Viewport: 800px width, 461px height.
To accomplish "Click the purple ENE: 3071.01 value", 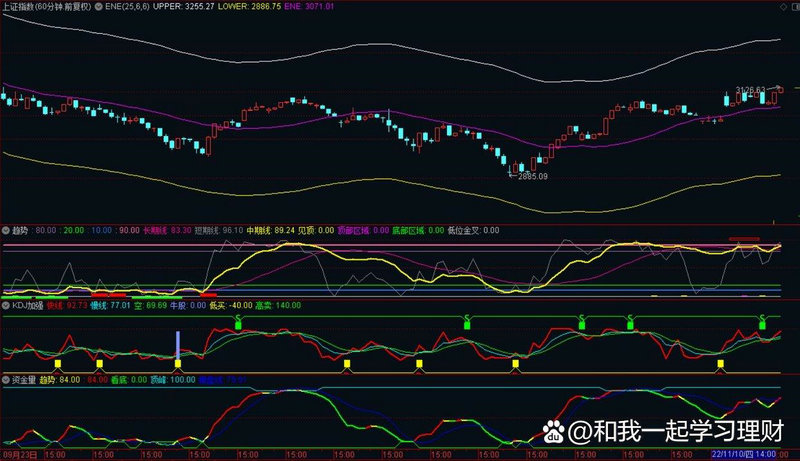I will pyautogui.click(x=309, y=7).
